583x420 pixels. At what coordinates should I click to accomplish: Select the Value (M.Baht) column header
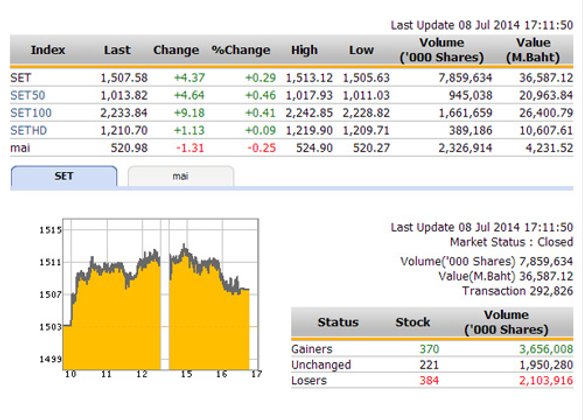533,50
